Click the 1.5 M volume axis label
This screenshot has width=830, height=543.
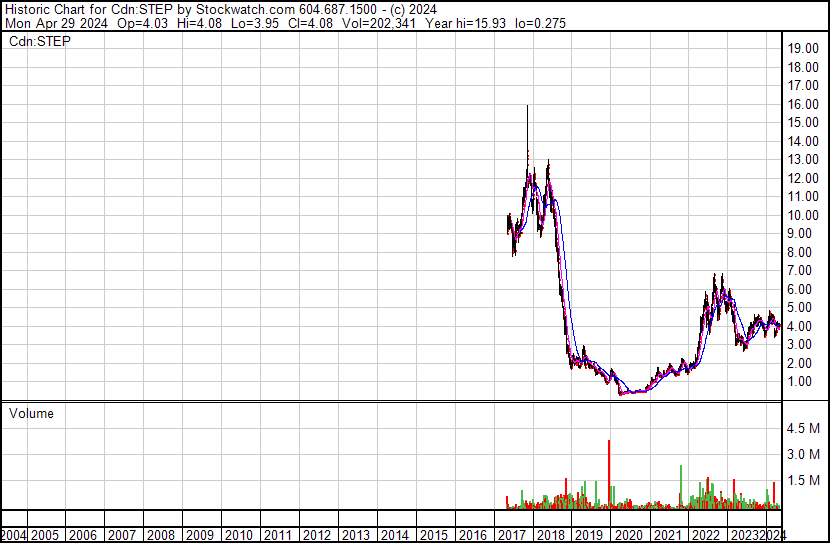pos(803,481)
